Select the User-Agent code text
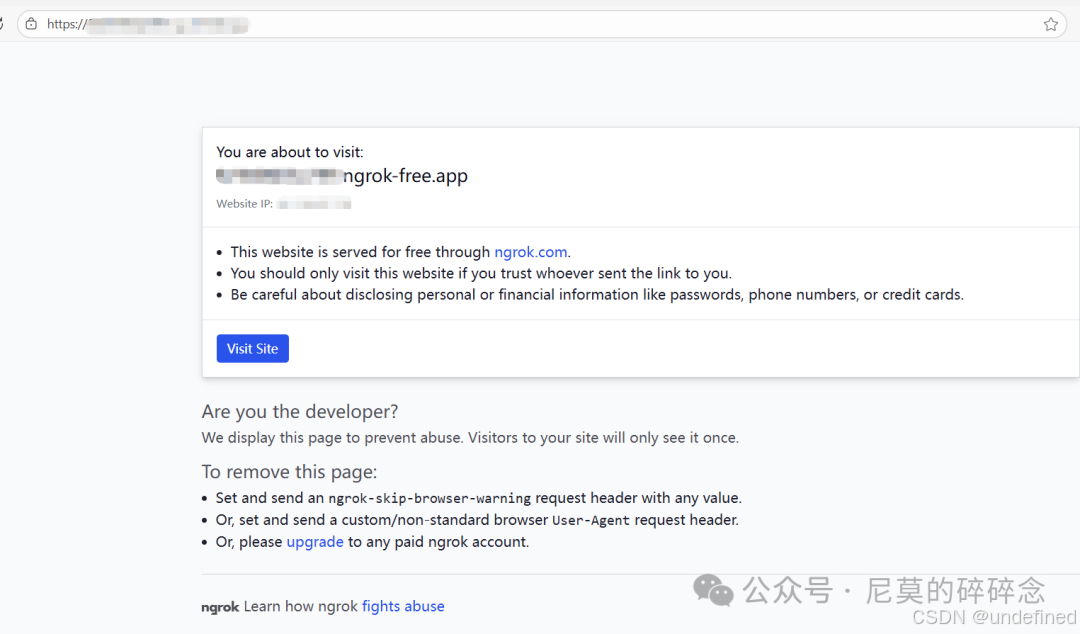The width and height of the screenshot is (1080, 634). pyautogui.click(x=590, y=520)
